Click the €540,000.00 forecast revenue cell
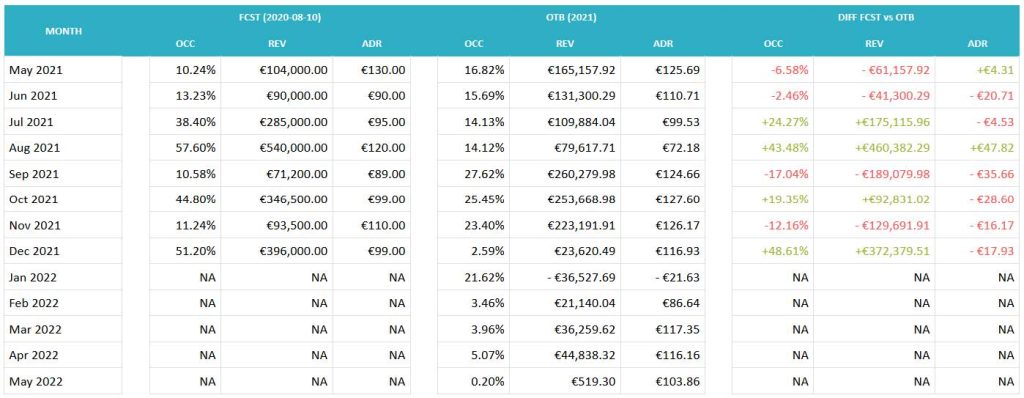 pos(277,148)
